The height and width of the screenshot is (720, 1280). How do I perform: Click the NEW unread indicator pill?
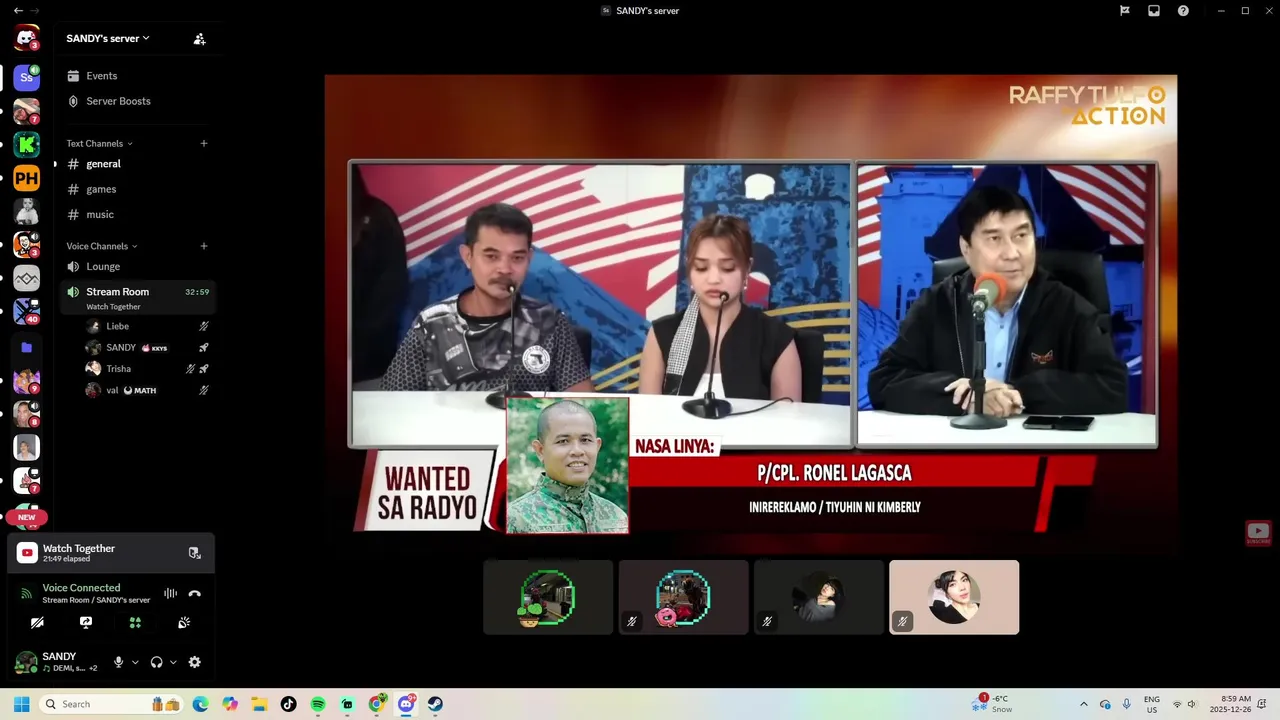coord(26,517)
